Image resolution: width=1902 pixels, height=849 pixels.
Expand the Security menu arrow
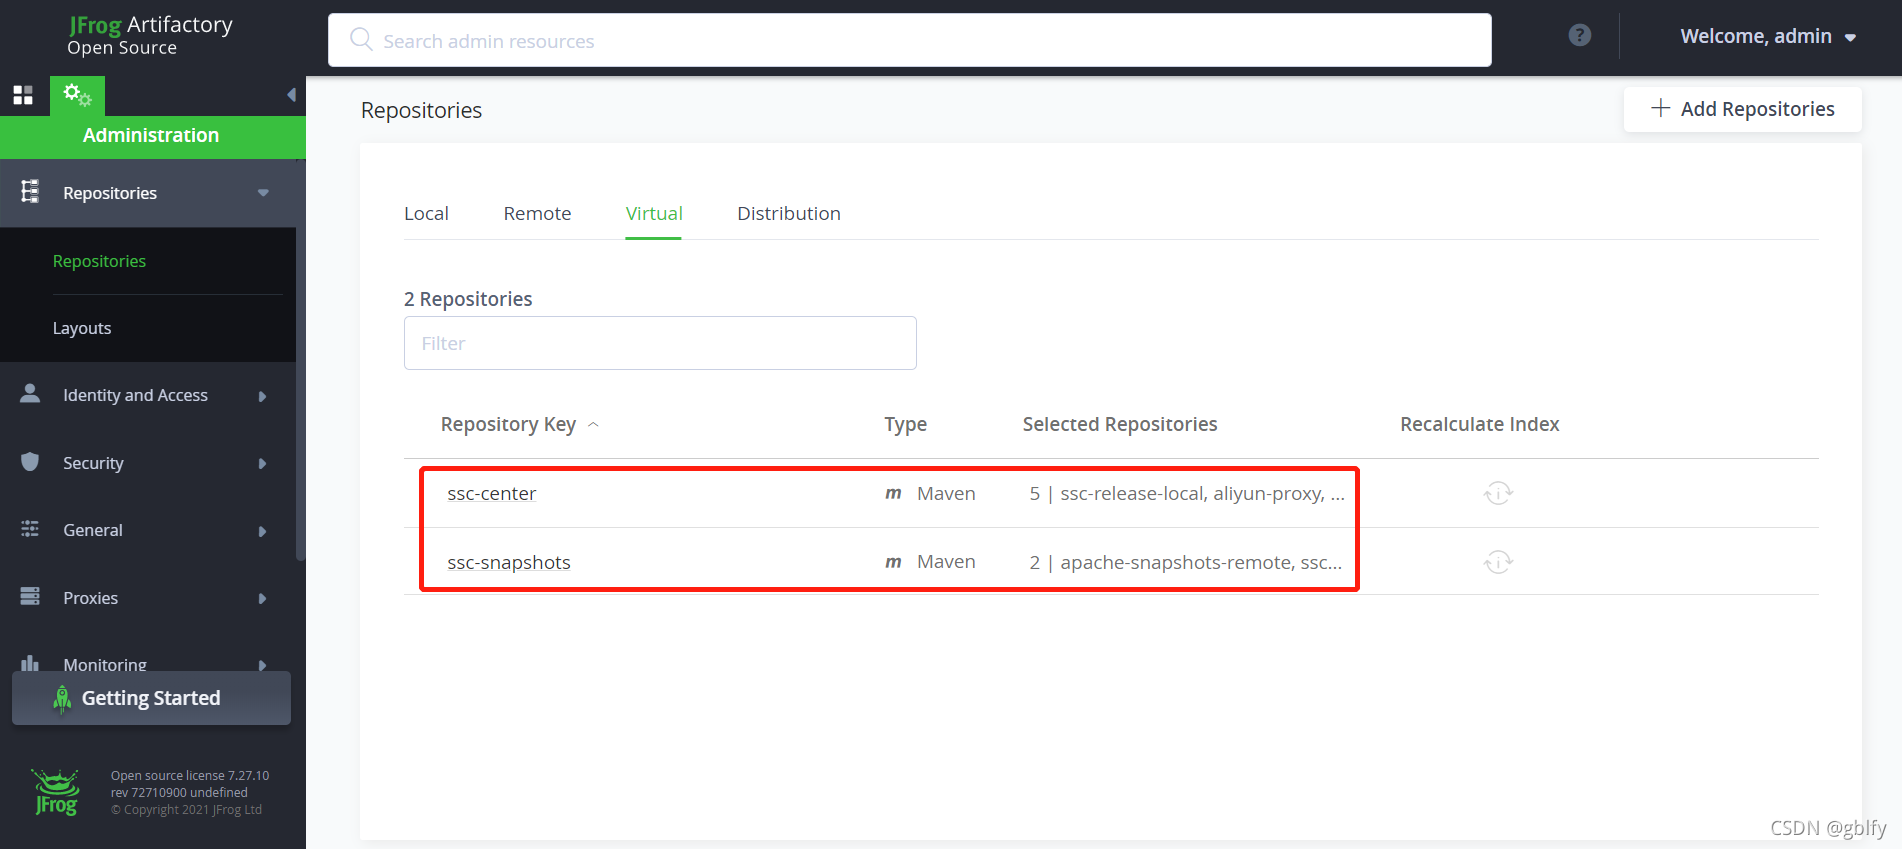(x=262, y=463)
